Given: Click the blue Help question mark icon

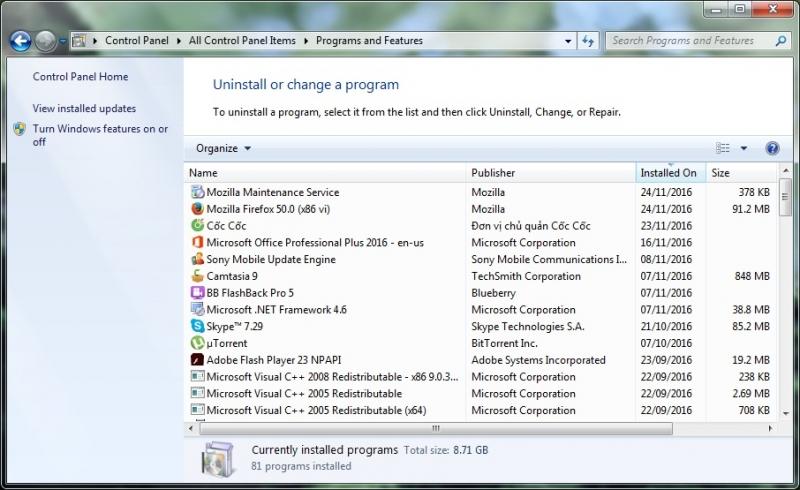Looking at the screenshot, I should click(772, 148).
